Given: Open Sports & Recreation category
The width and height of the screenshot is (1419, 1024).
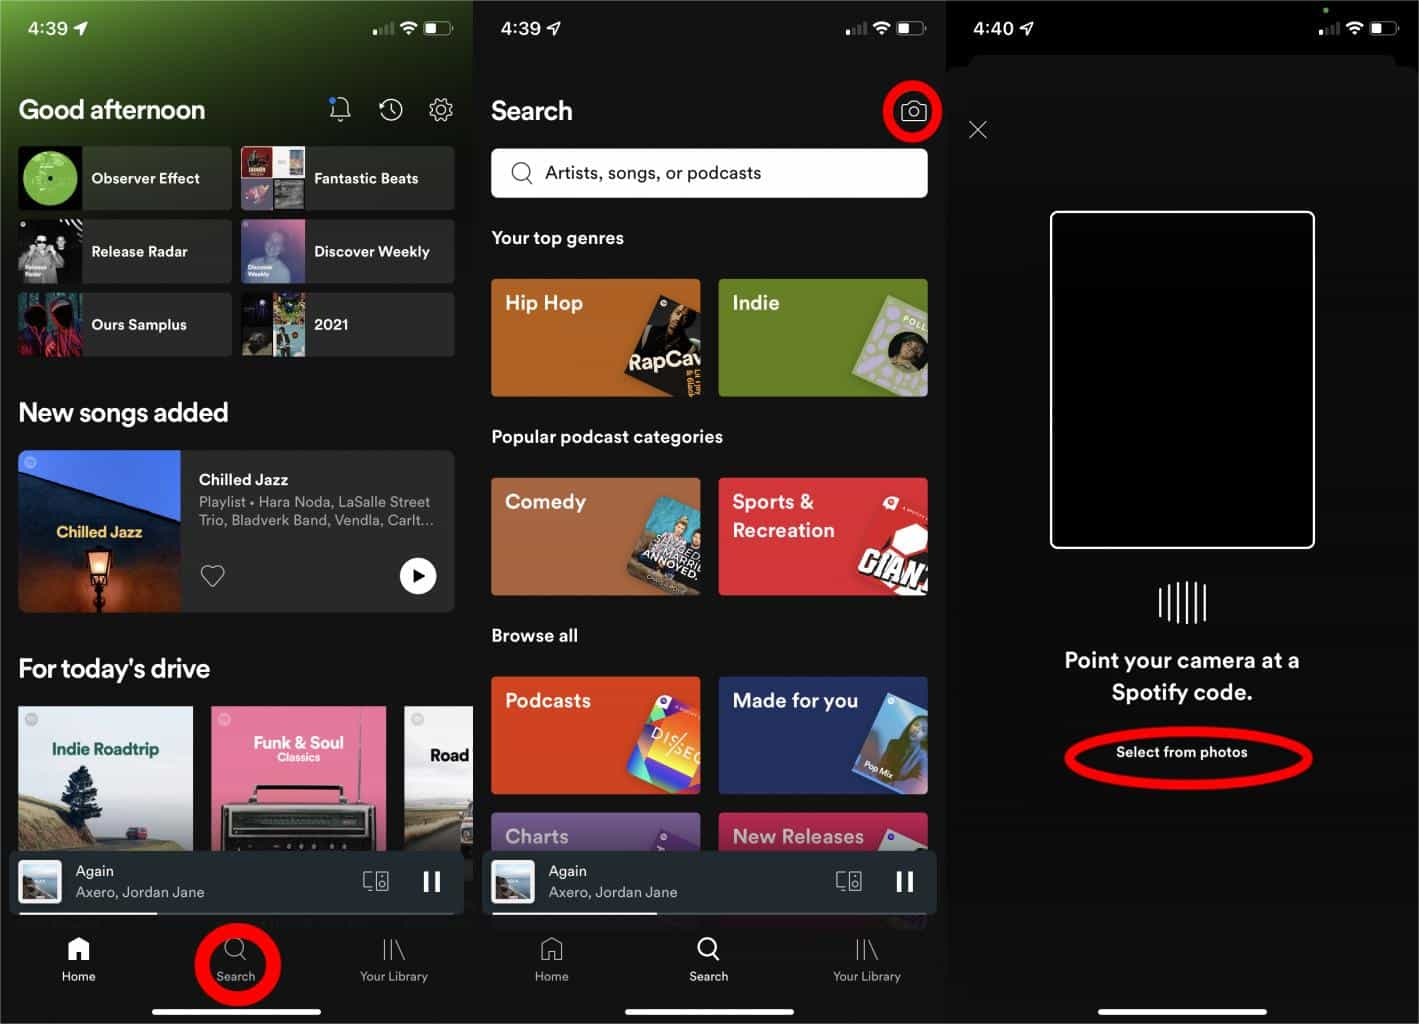Looking at the screenshot, I should (x=823, y=536).
